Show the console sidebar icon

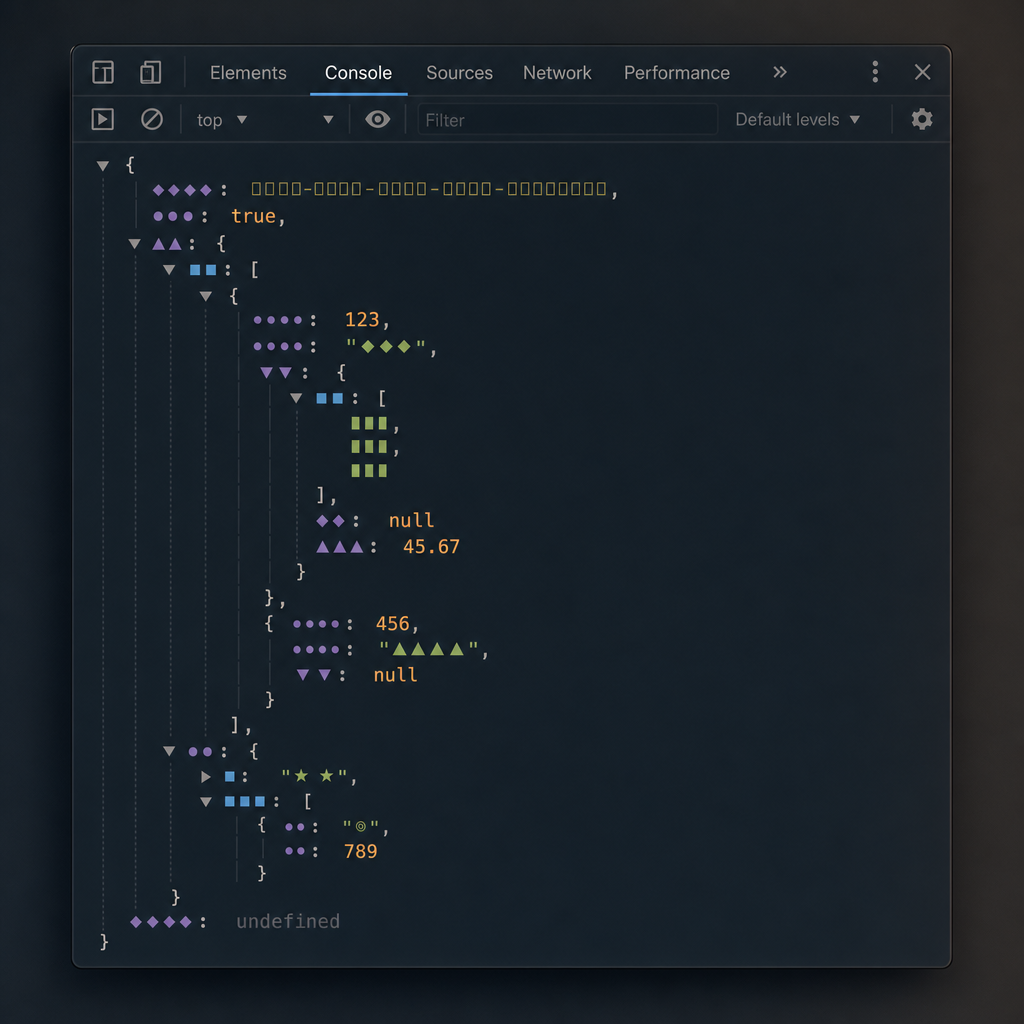(x=103, y=120)
